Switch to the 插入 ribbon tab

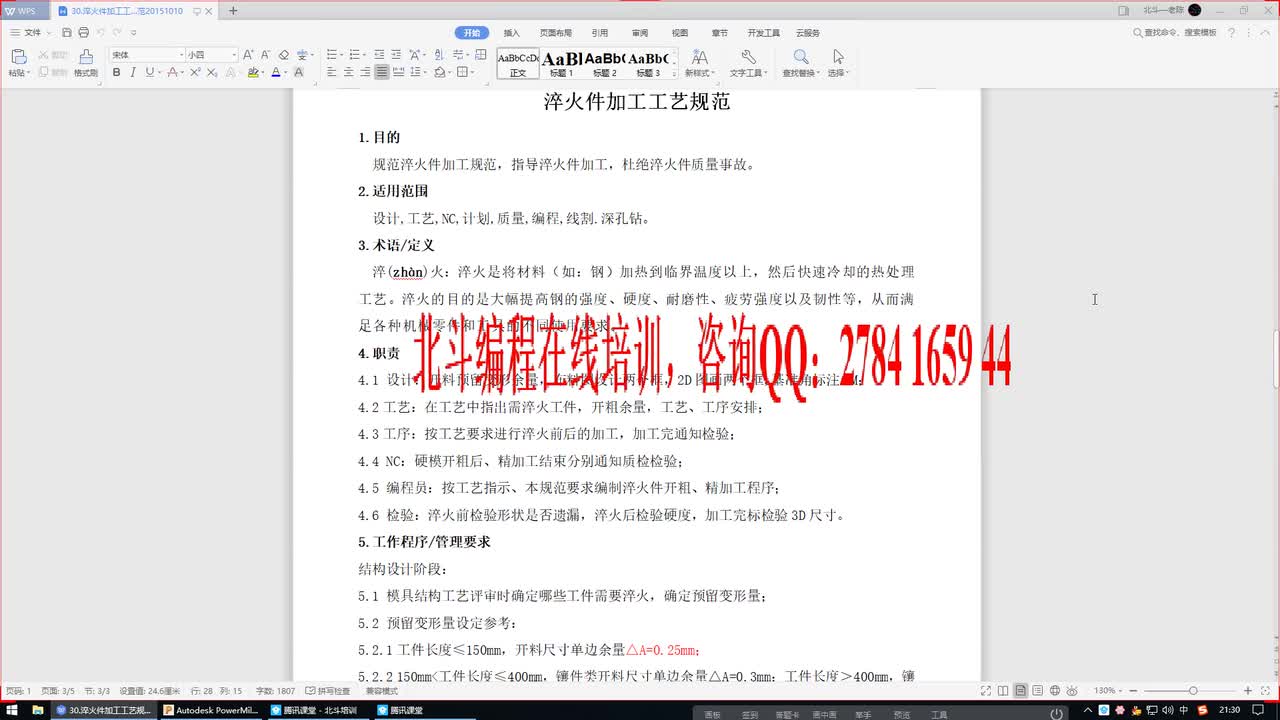(511, 33)
